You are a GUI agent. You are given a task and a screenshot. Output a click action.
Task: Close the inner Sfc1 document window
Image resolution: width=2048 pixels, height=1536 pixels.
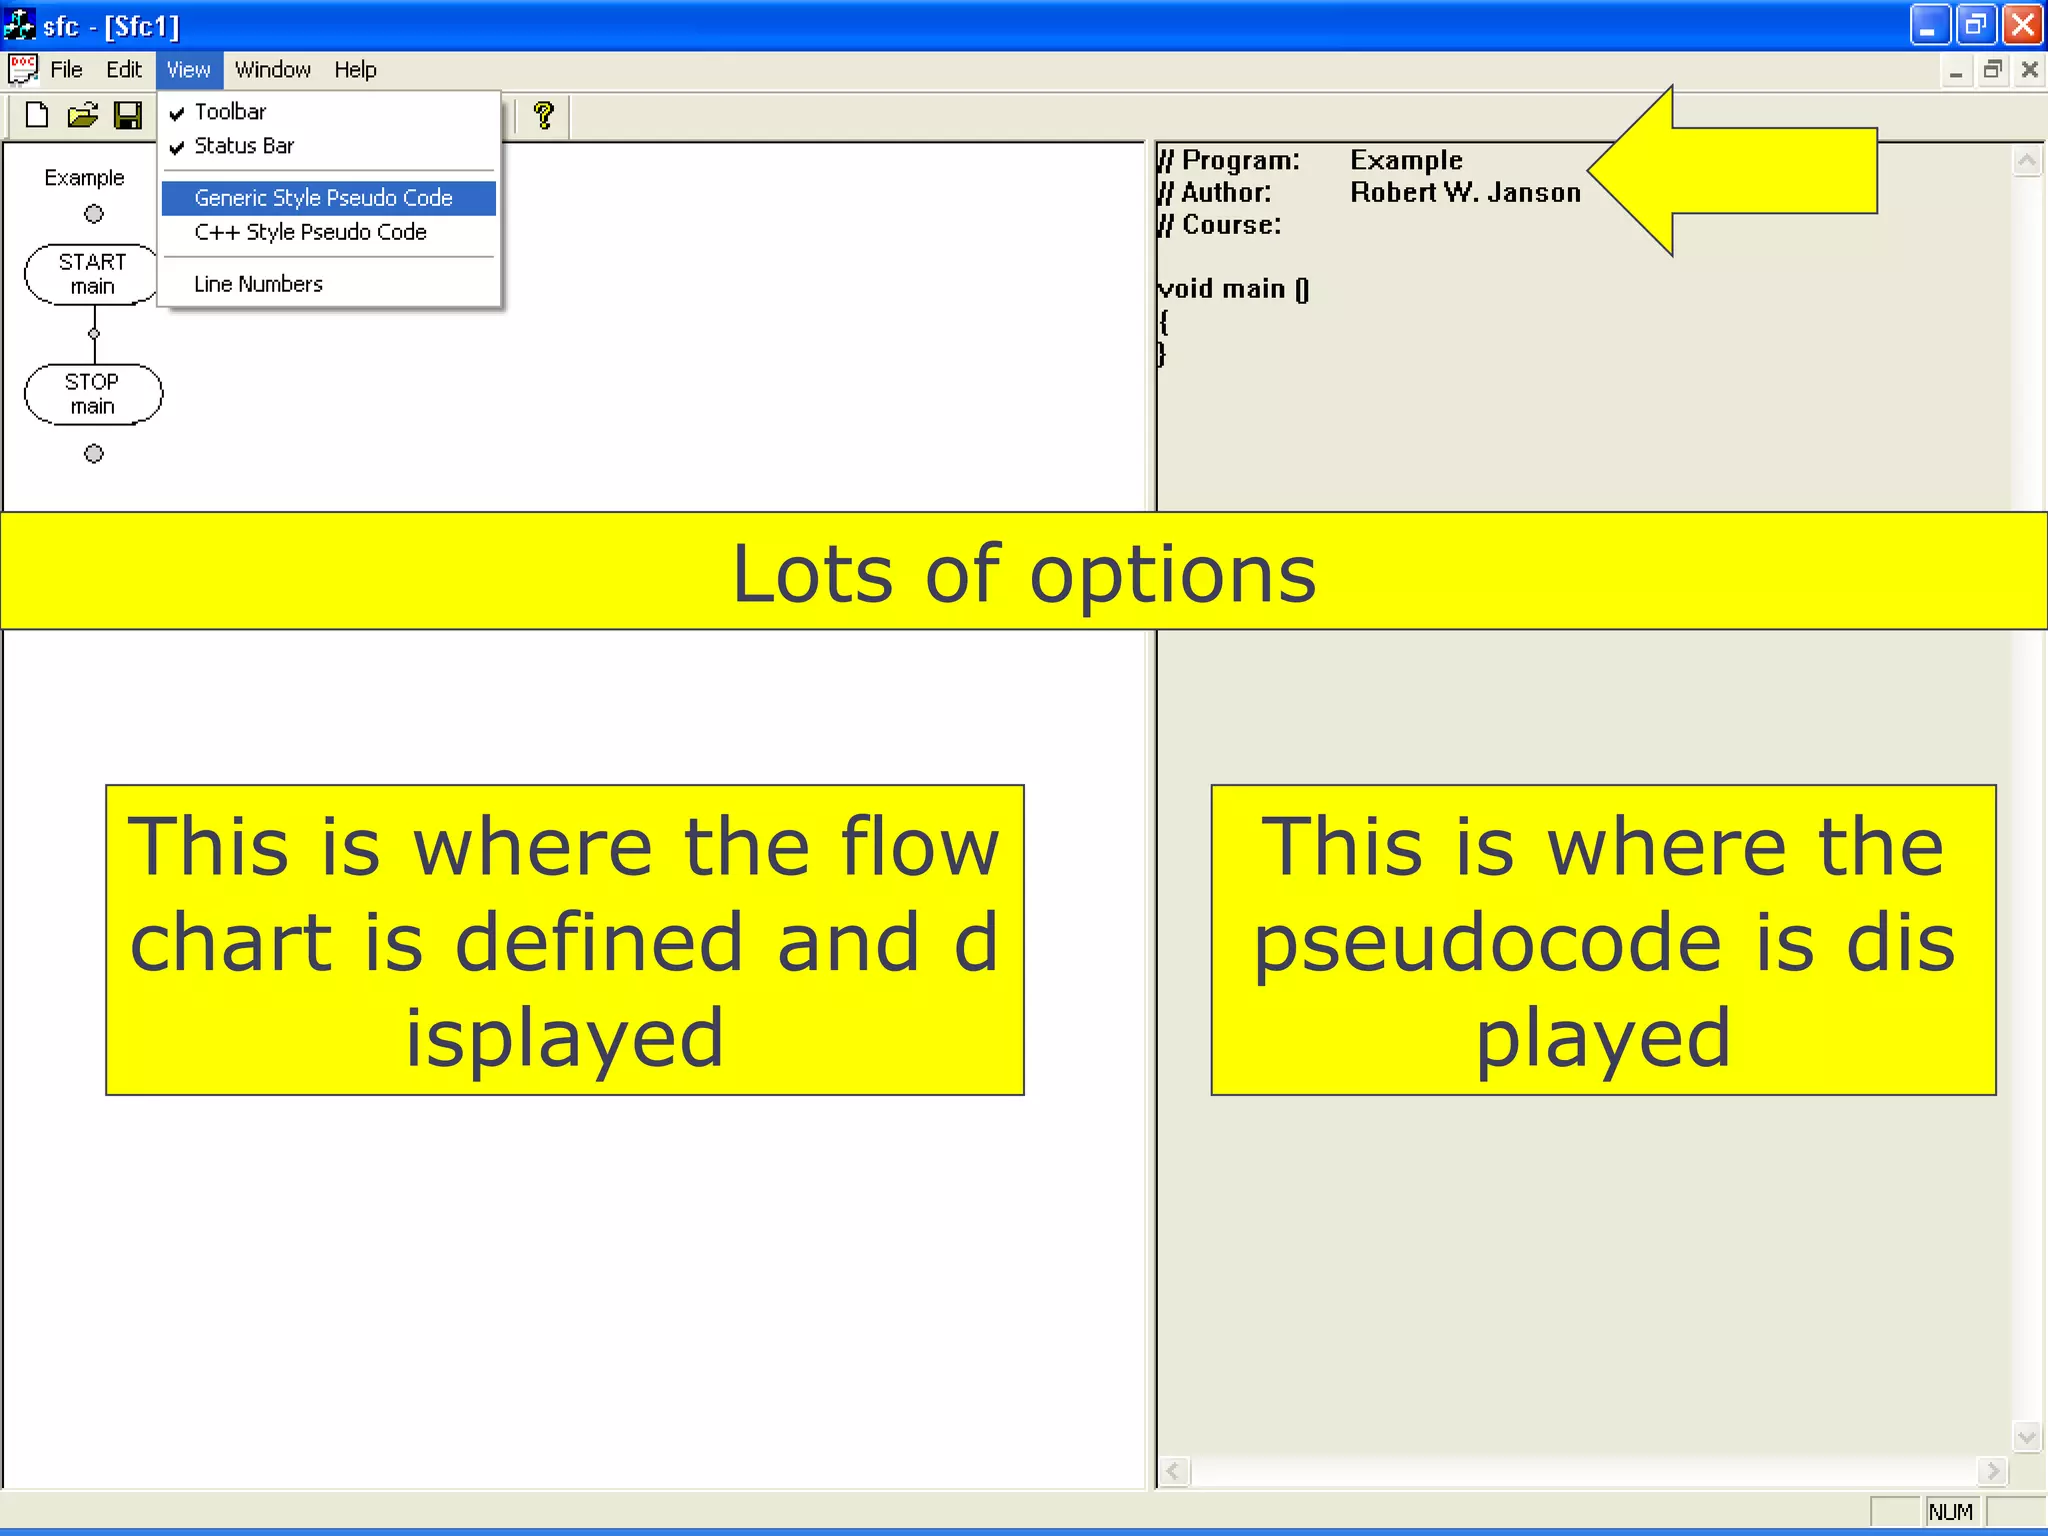pos(2030,70)
